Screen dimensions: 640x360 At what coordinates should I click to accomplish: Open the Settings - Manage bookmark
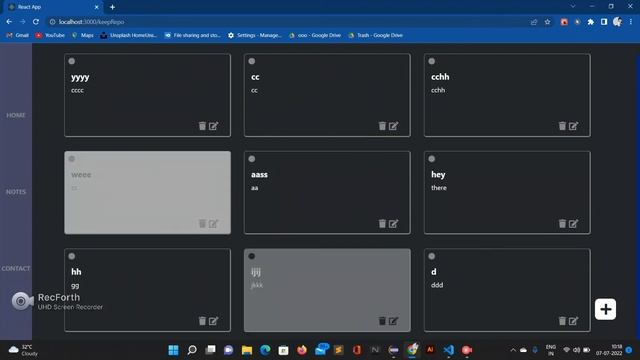(255, 36)
